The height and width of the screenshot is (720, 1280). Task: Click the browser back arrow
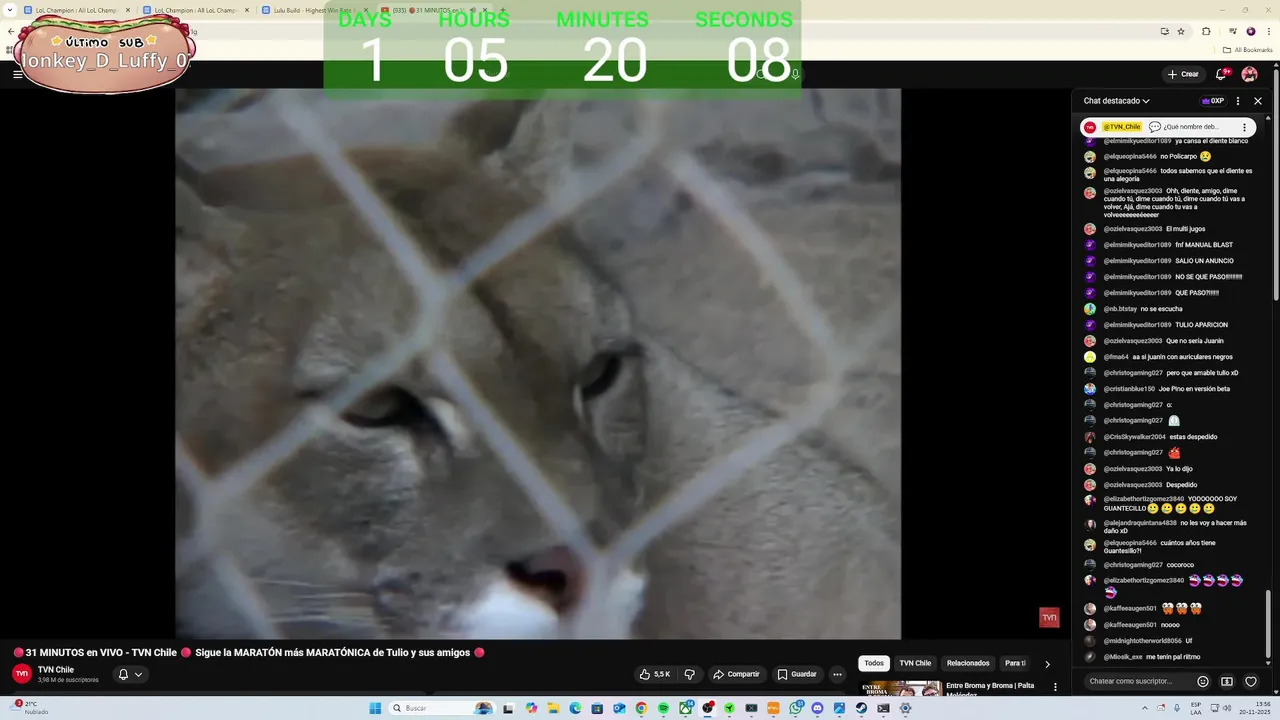pyautogui.click(x=10, y=31)
